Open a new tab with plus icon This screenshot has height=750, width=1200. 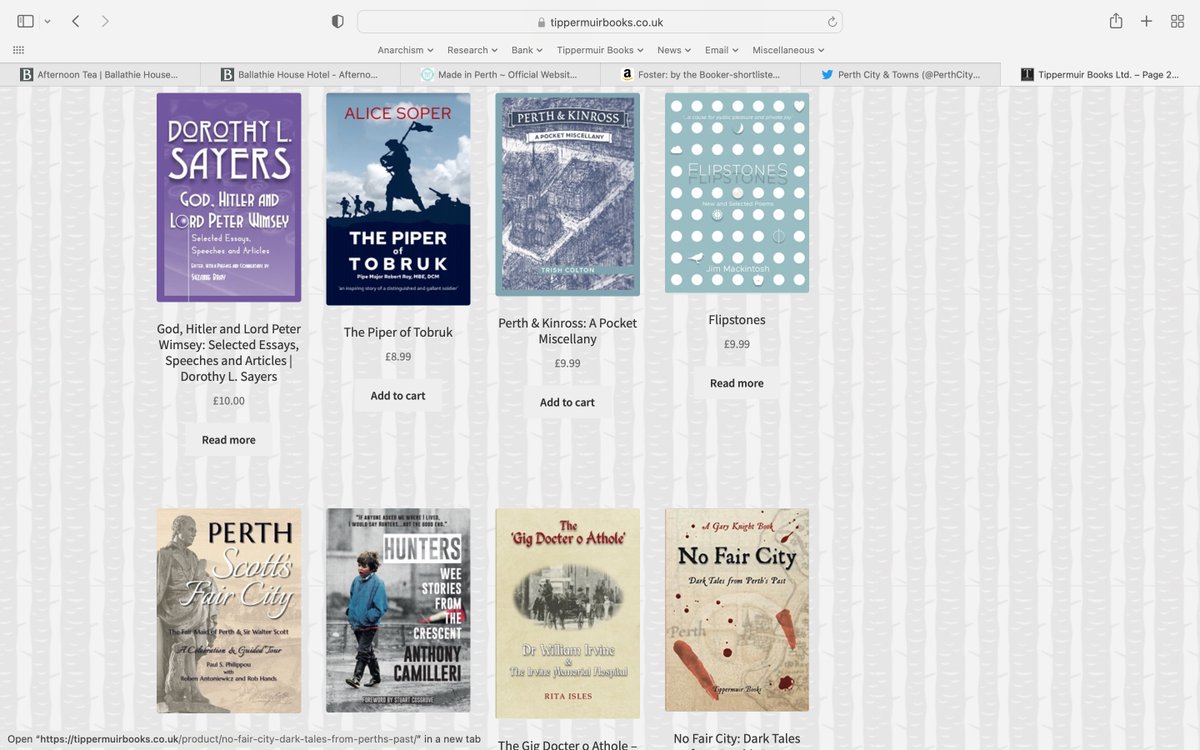click(1147, 21)
